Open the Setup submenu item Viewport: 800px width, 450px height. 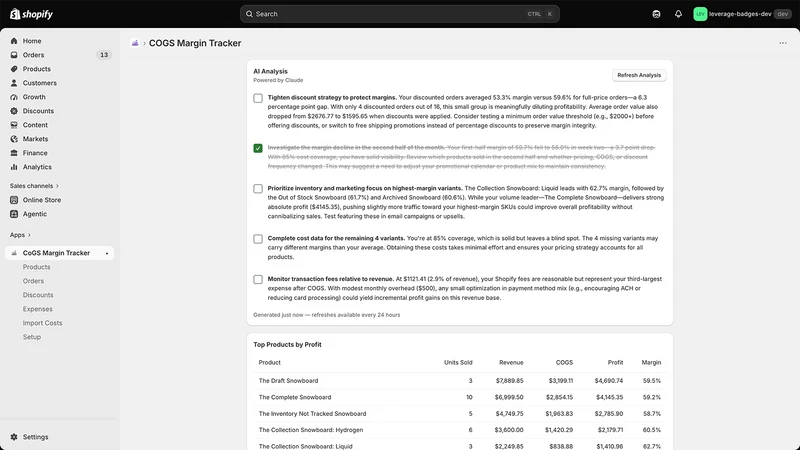(32, 337)
